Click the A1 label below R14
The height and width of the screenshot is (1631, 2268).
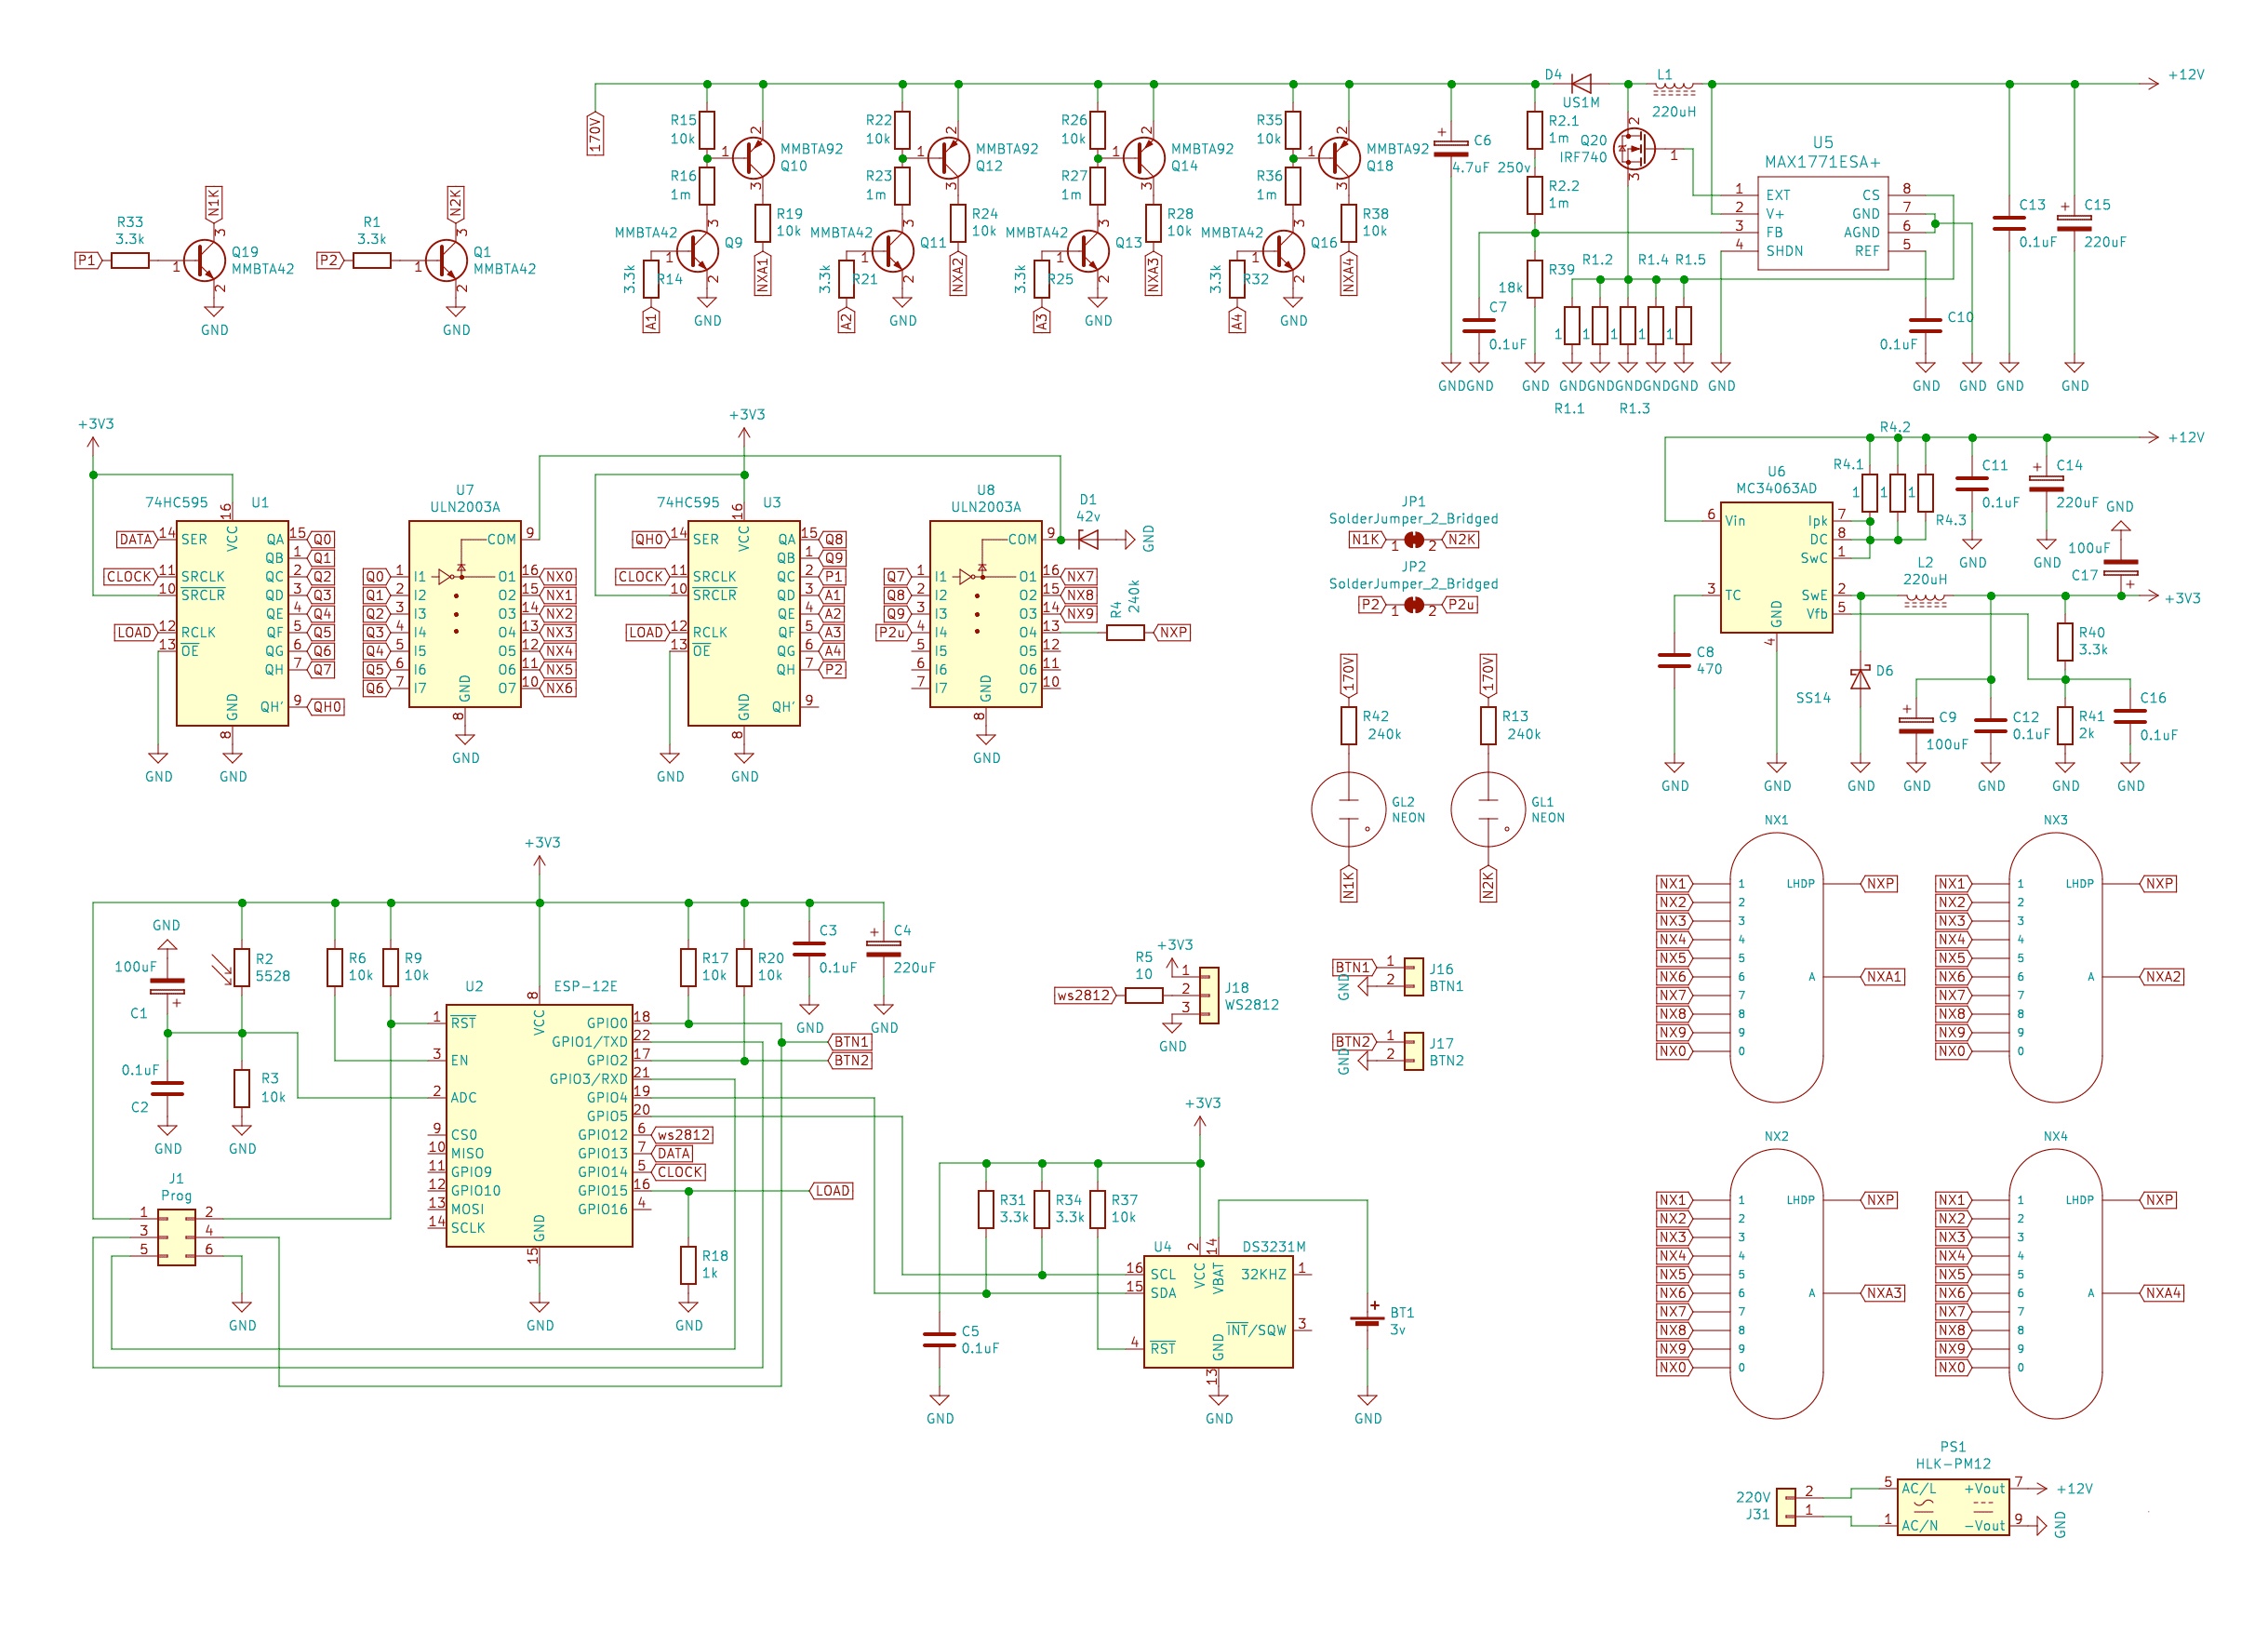coord(651,321)
